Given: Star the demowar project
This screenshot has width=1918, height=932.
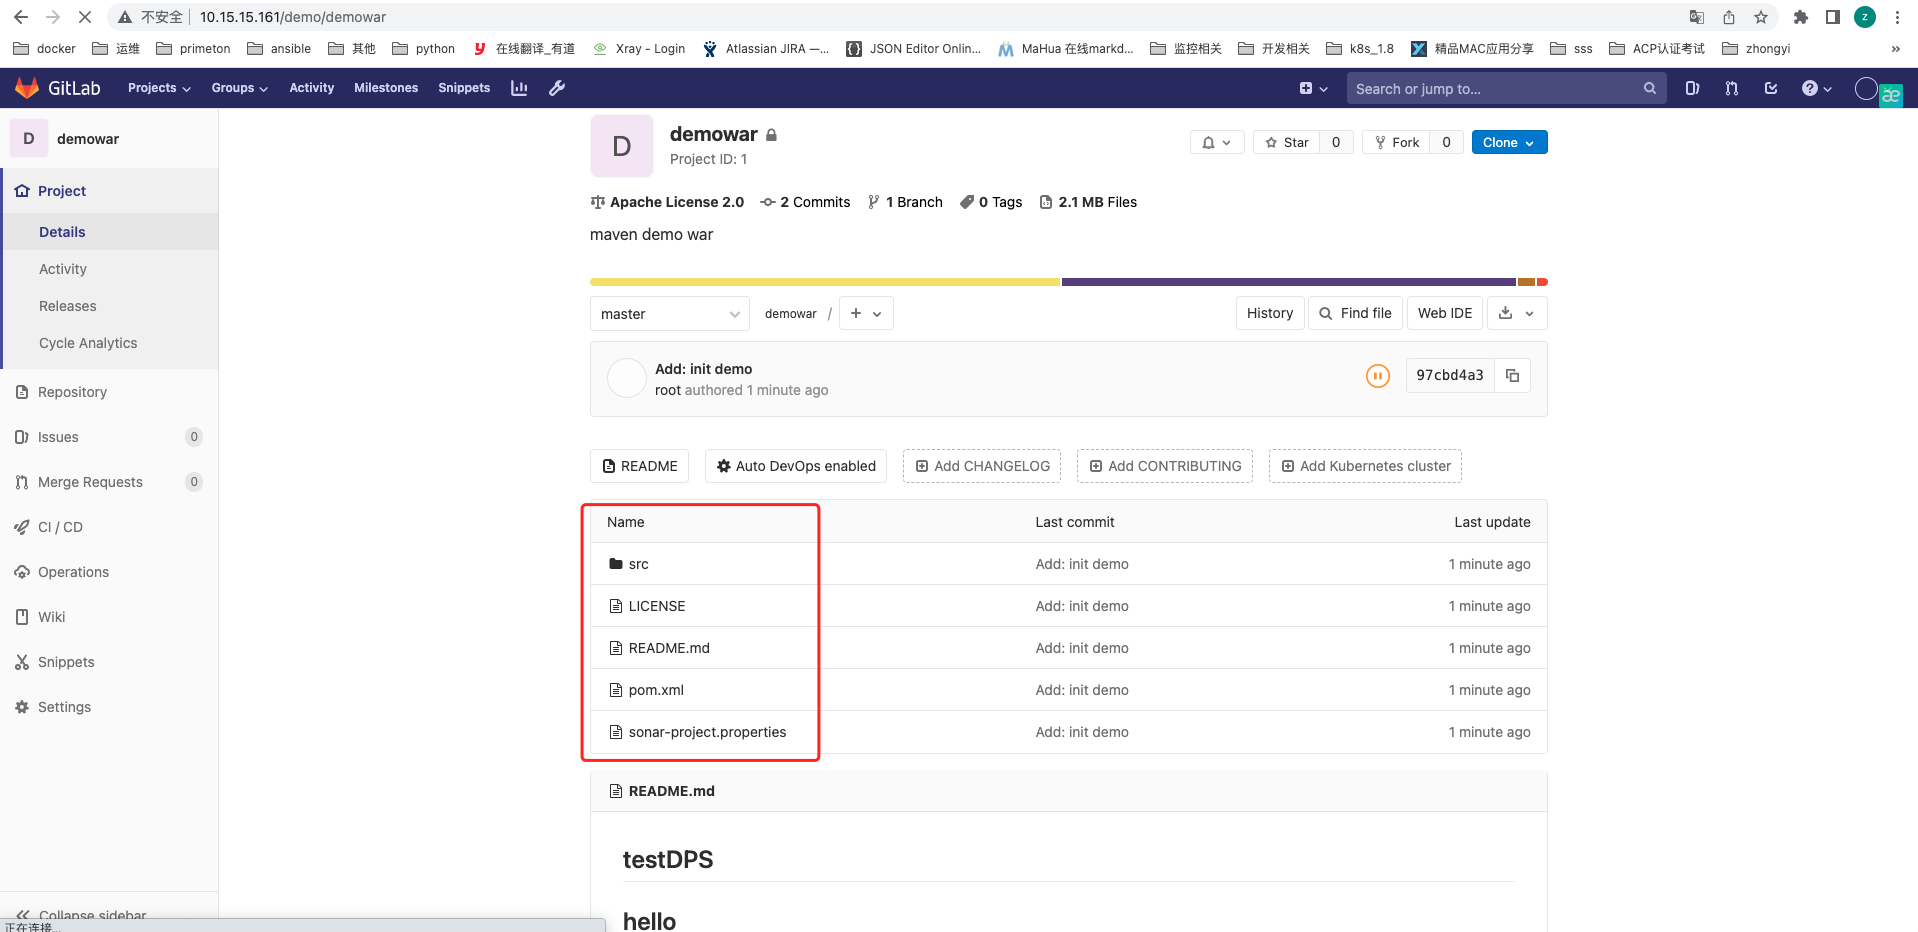Looking at the screenshot, I should (1287, 142).
